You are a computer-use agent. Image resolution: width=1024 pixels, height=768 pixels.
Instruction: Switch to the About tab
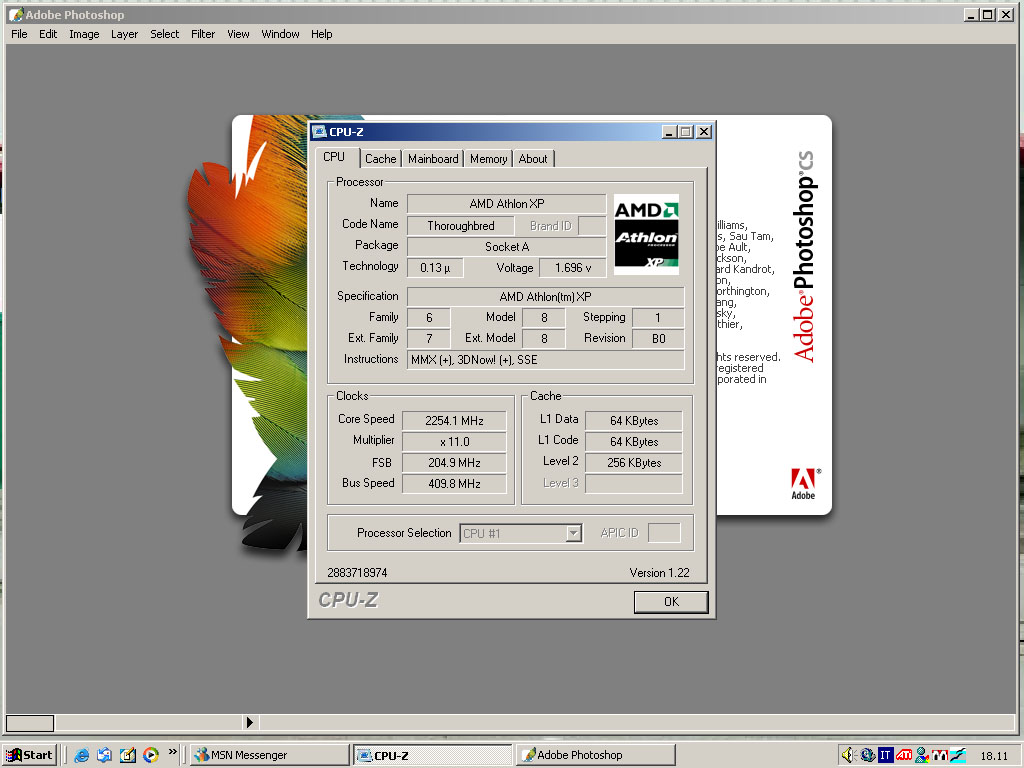(x=533, y=159)
